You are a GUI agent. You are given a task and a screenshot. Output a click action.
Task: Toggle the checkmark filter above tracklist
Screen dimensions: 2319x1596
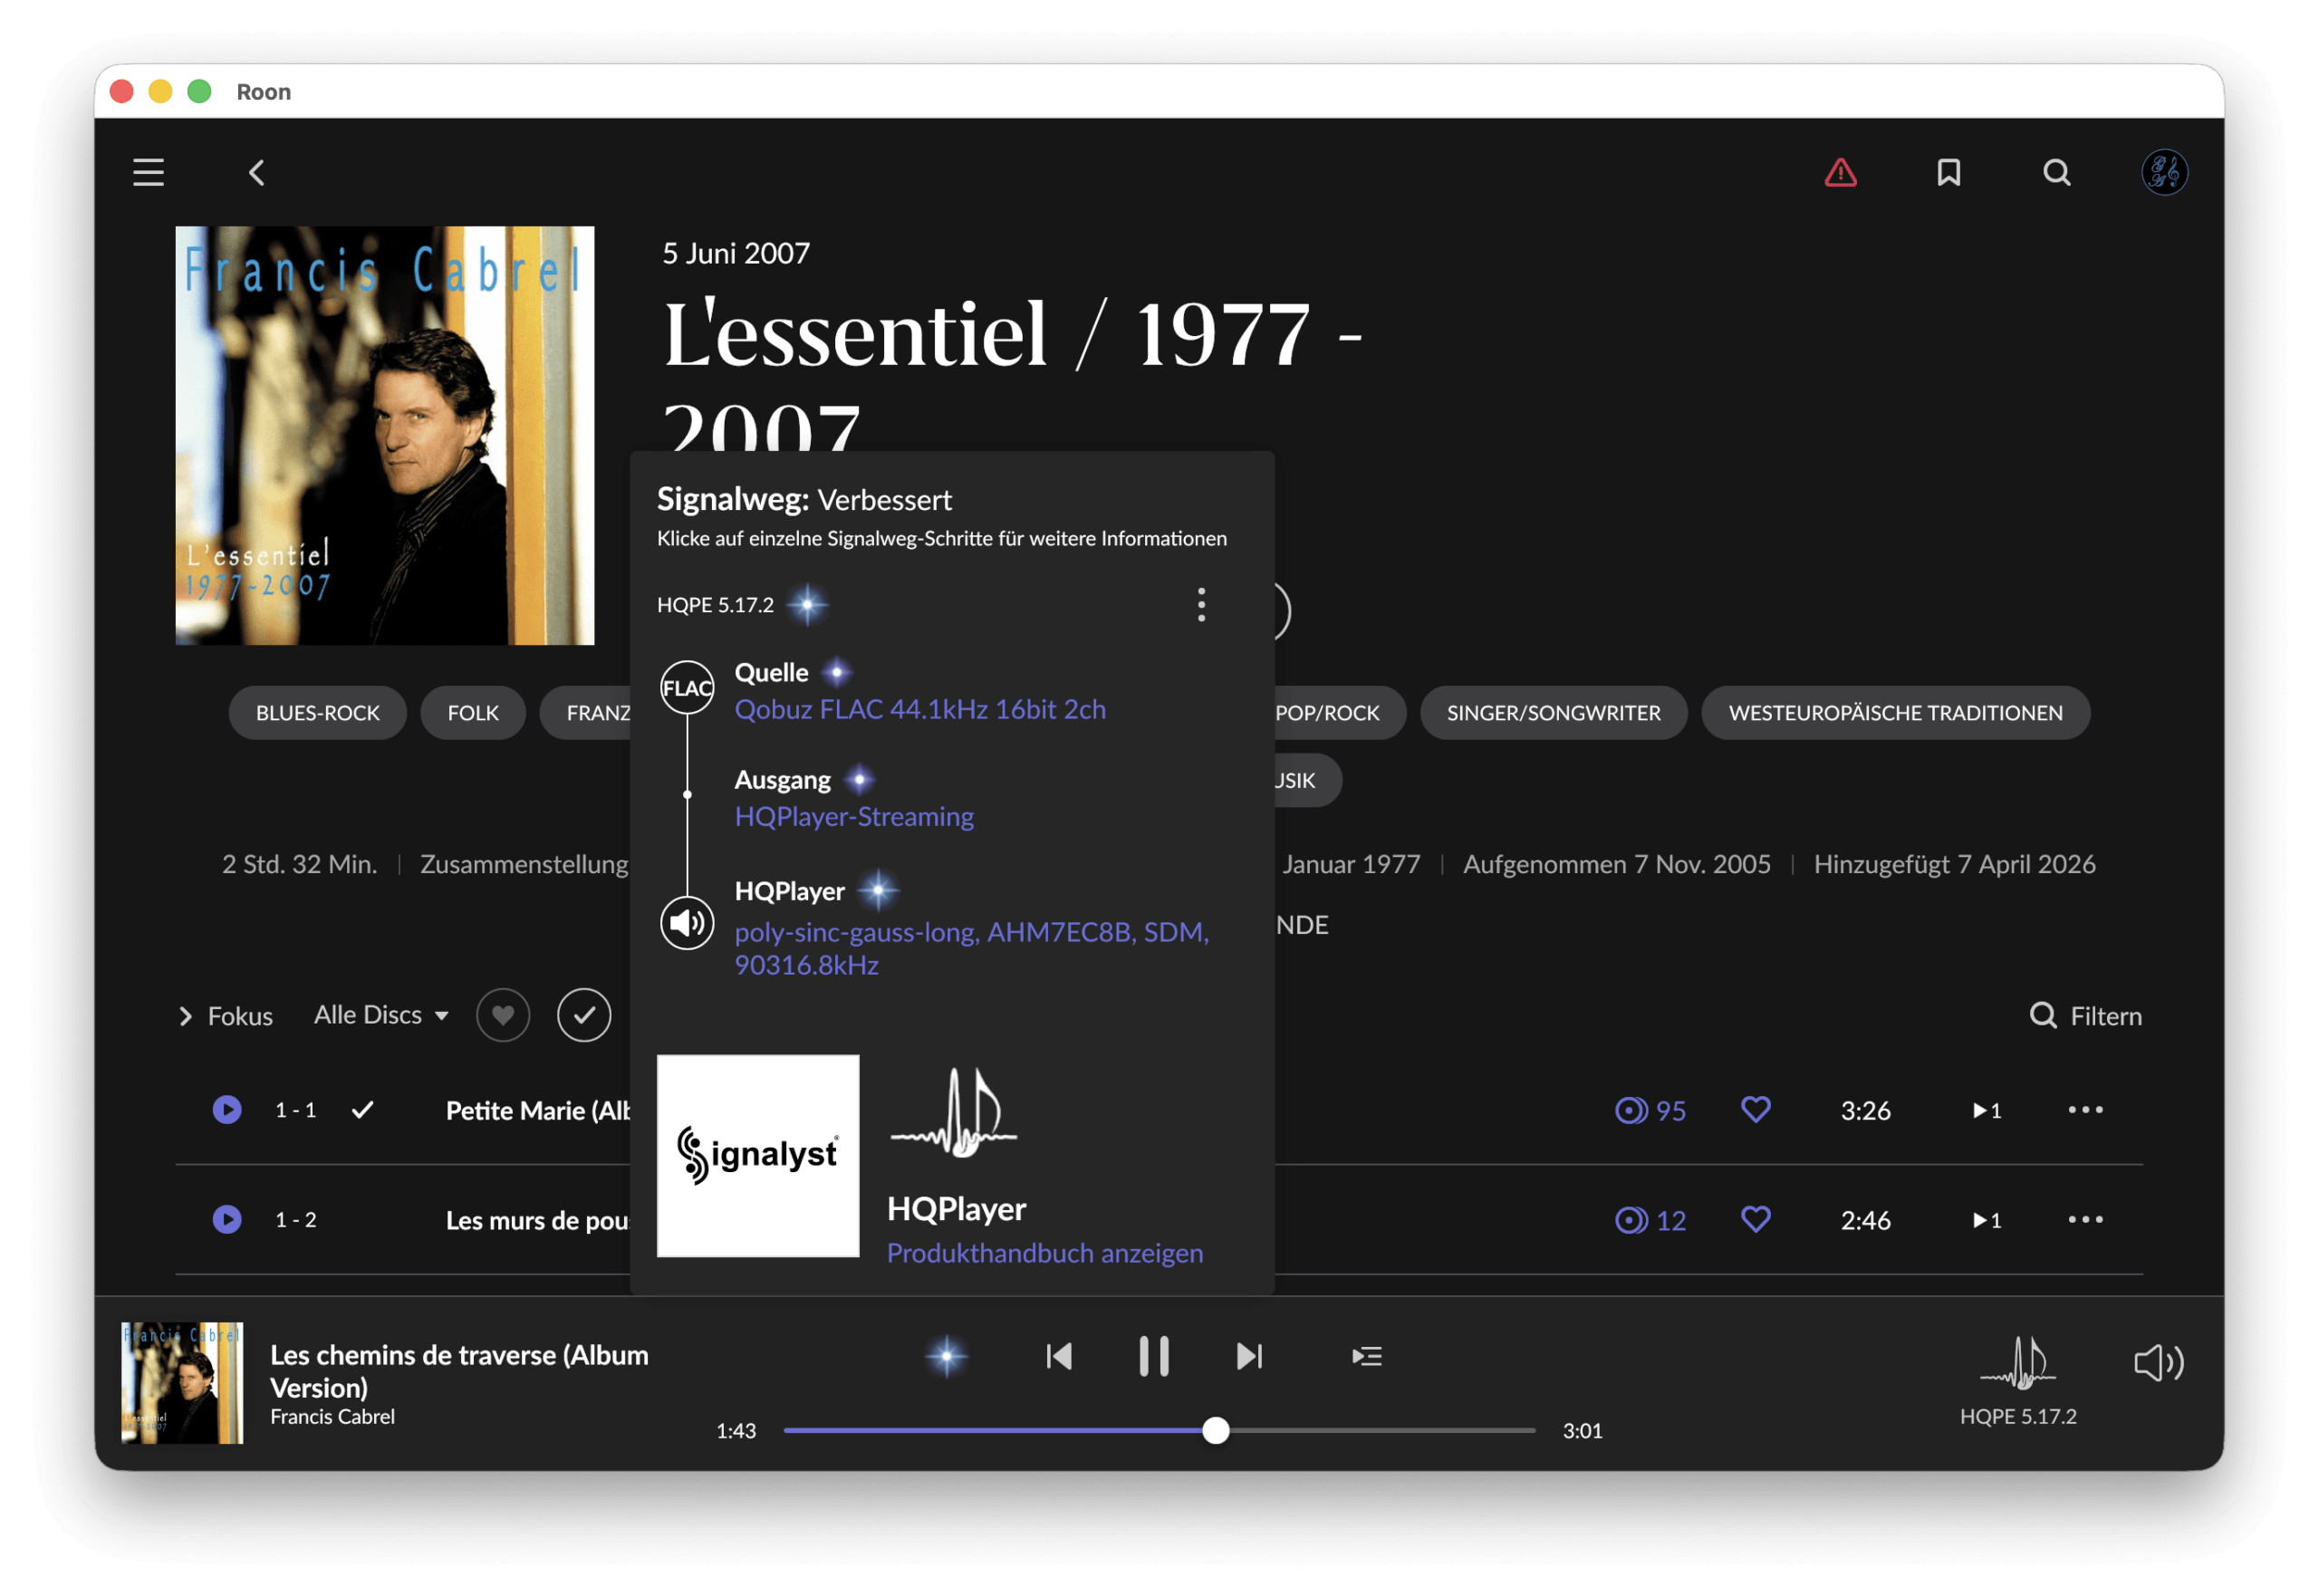pyautogui.click(x=584, y=1016)
